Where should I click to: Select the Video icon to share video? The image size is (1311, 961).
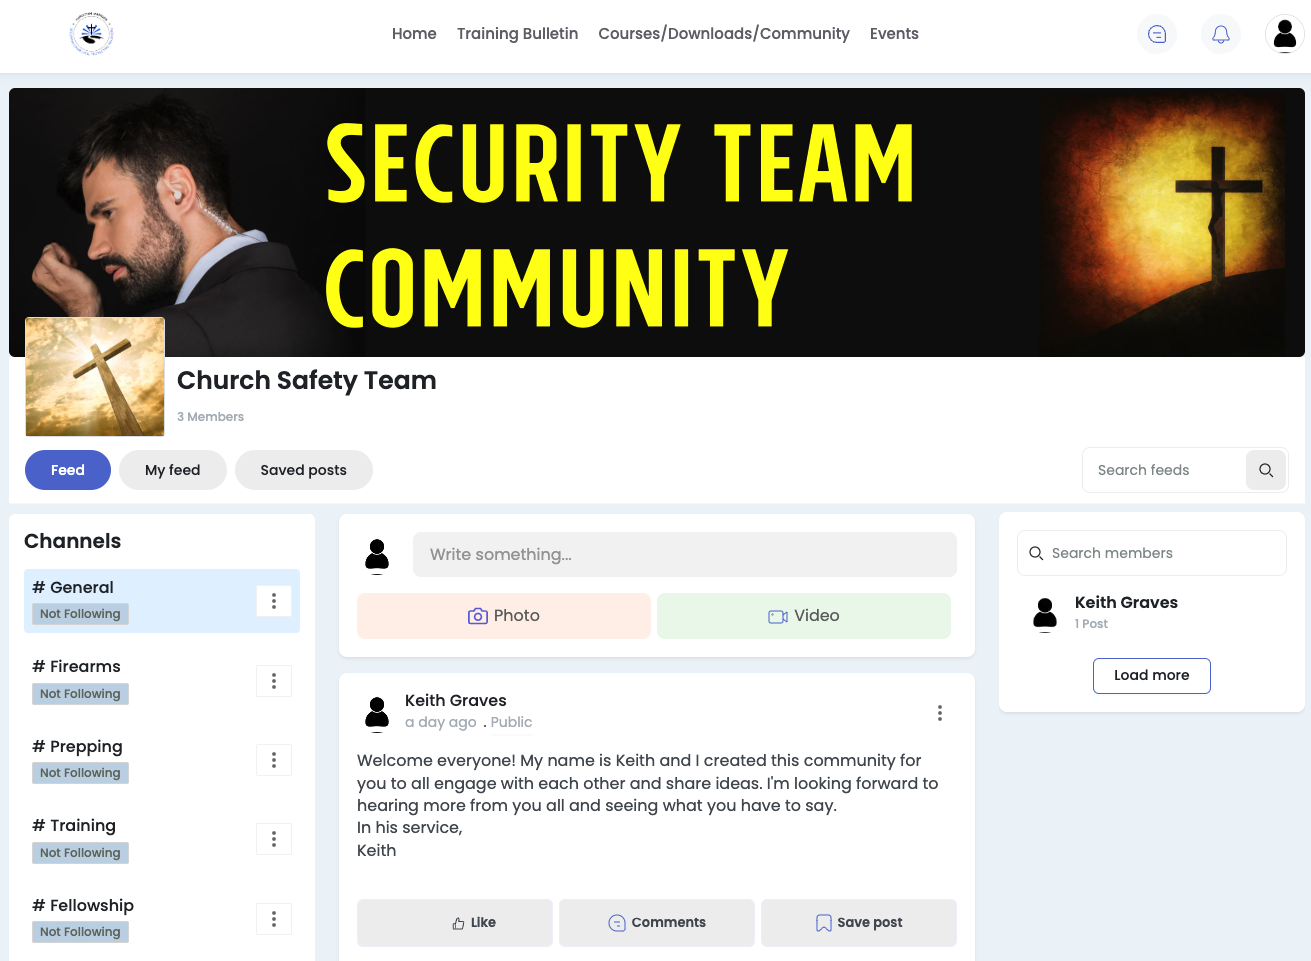(x=778, y=616)
